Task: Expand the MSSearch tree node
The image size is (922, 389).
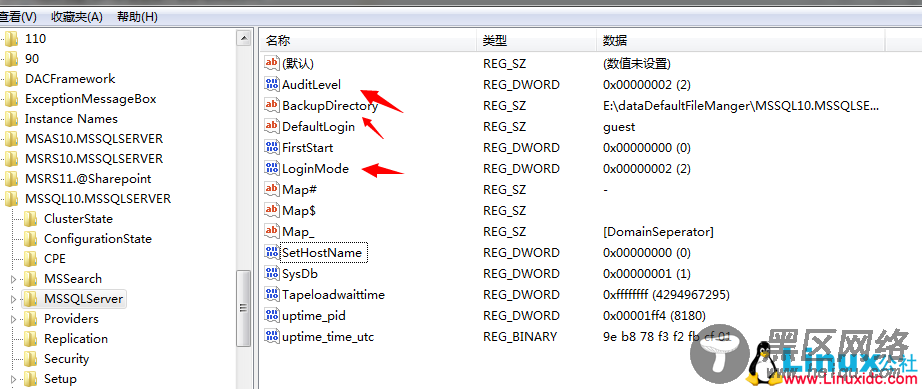Action: click(14, 279)
